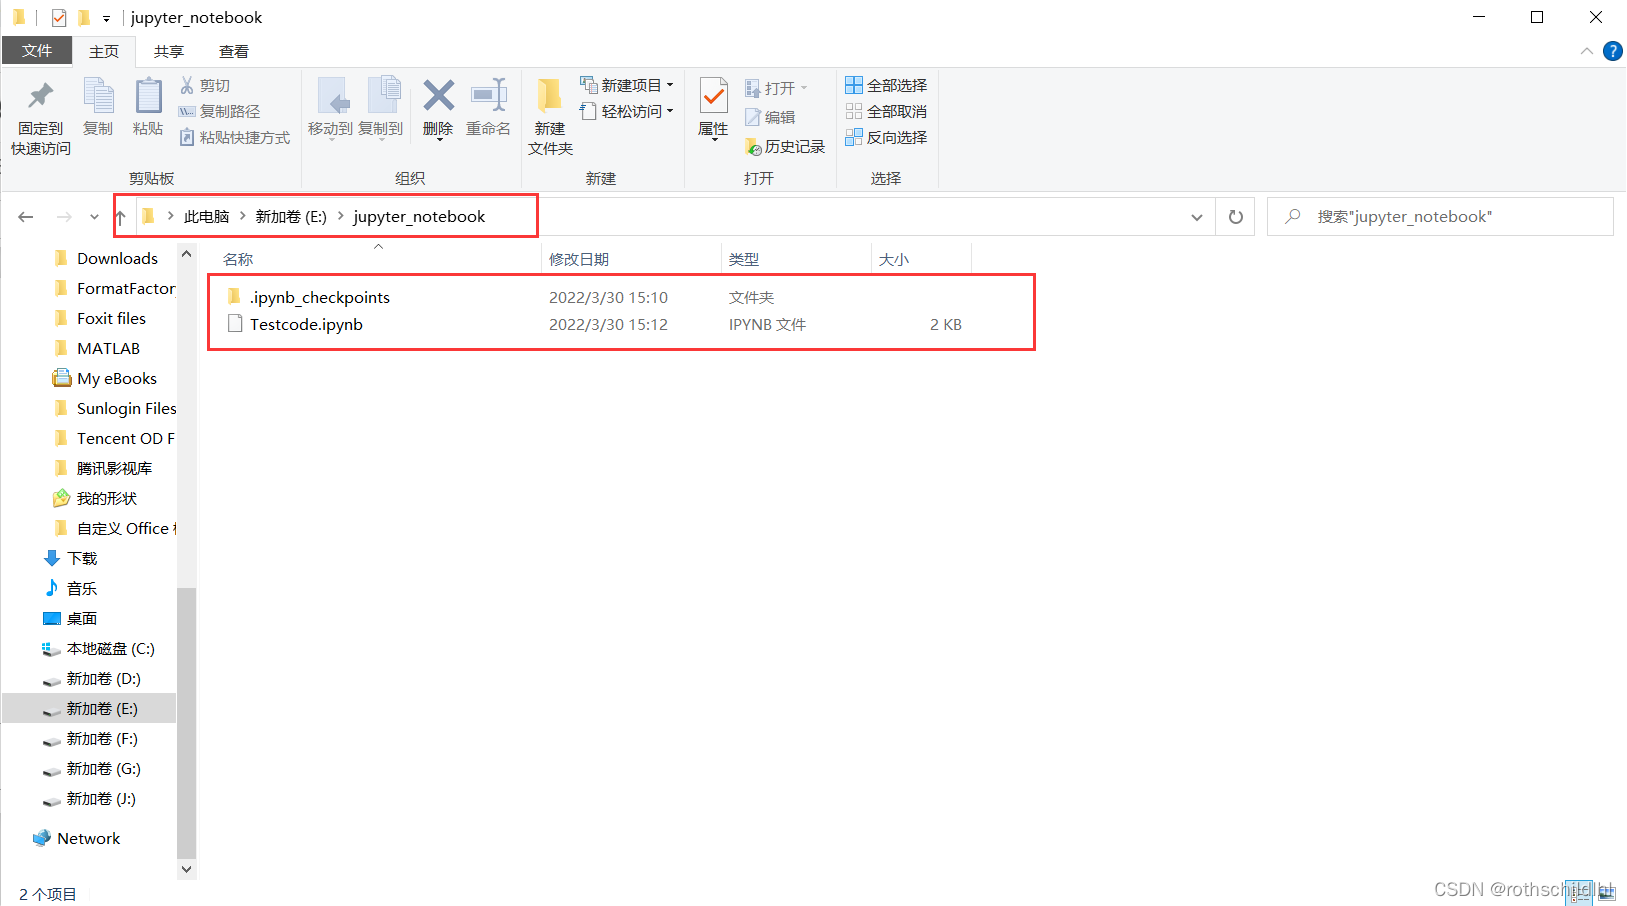Create a new folder

[550, 117]
